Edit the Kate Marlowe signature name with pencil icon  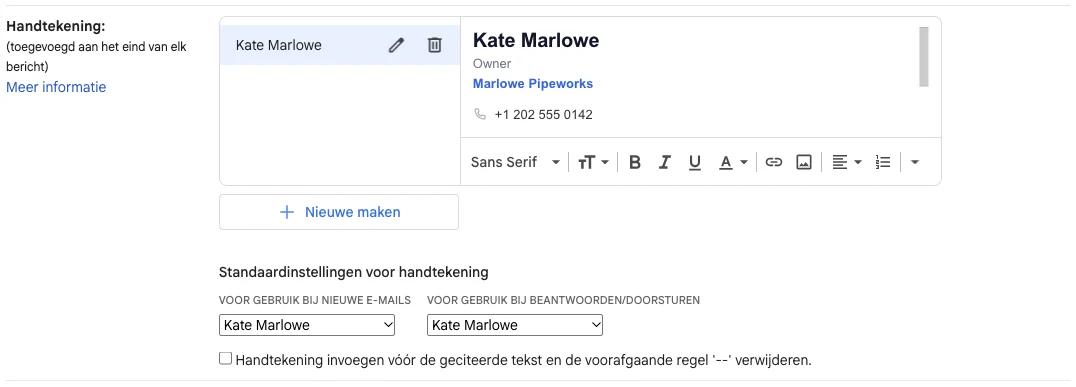(x=396, y=45)
